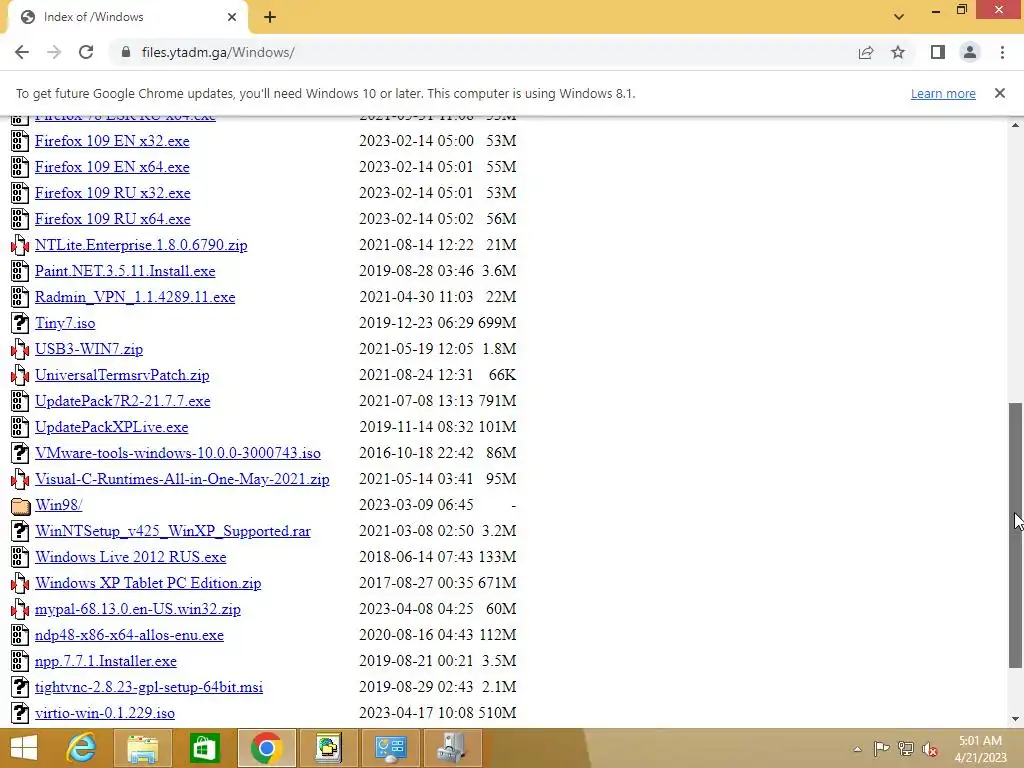Close the Index of /Windows tab

point(232,17)
